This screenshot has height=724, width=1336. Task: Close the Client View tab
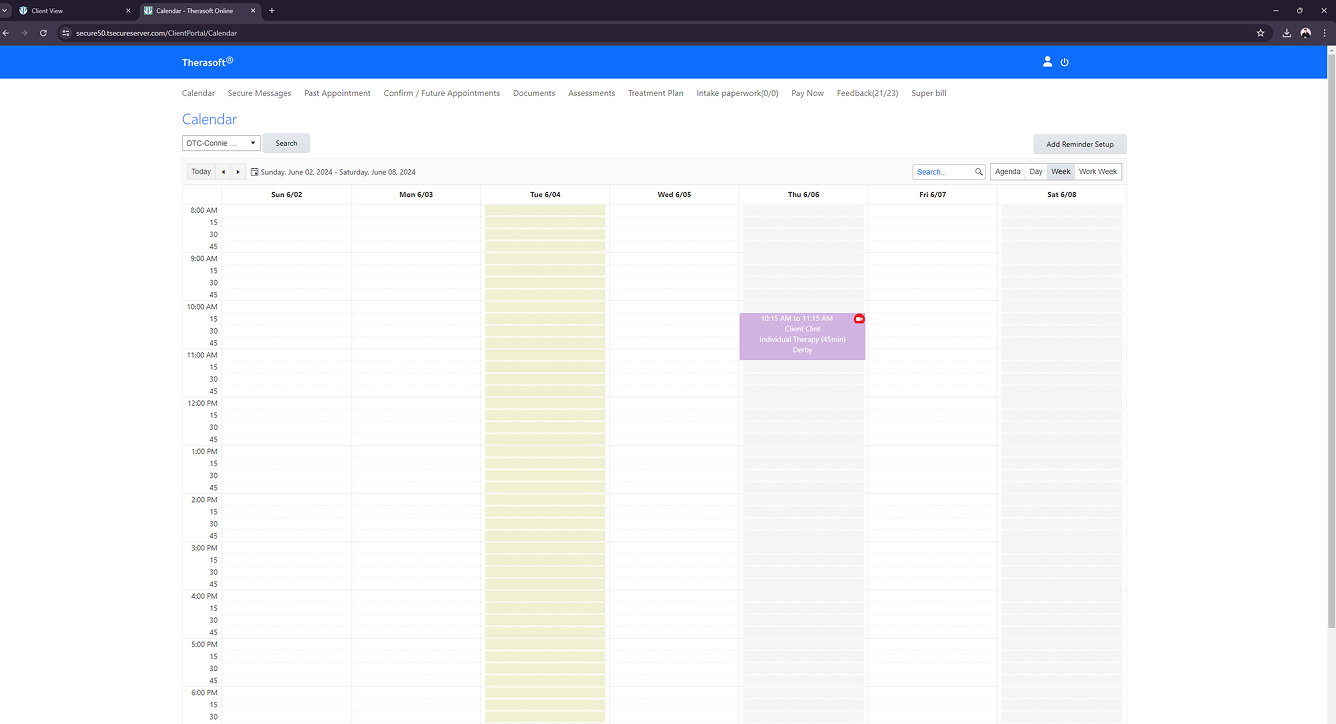click(128, 11)
